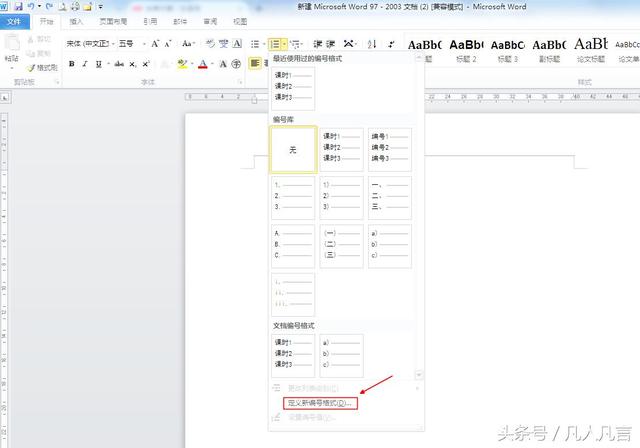This screenshot has width=640, height=448.
Task: Click the Character Border icon
Action: coord(237,43)
